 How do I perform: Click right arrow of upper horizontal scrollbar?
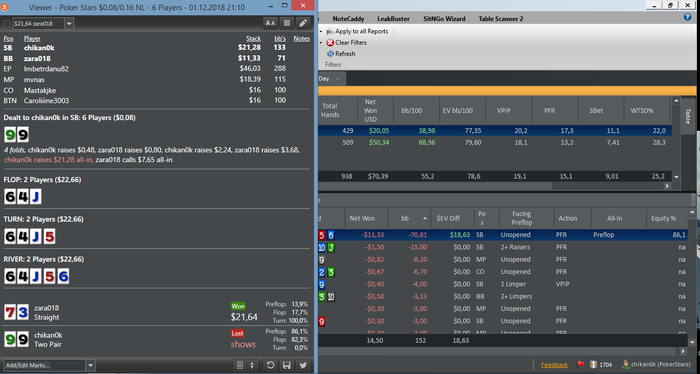click(667, 186)
